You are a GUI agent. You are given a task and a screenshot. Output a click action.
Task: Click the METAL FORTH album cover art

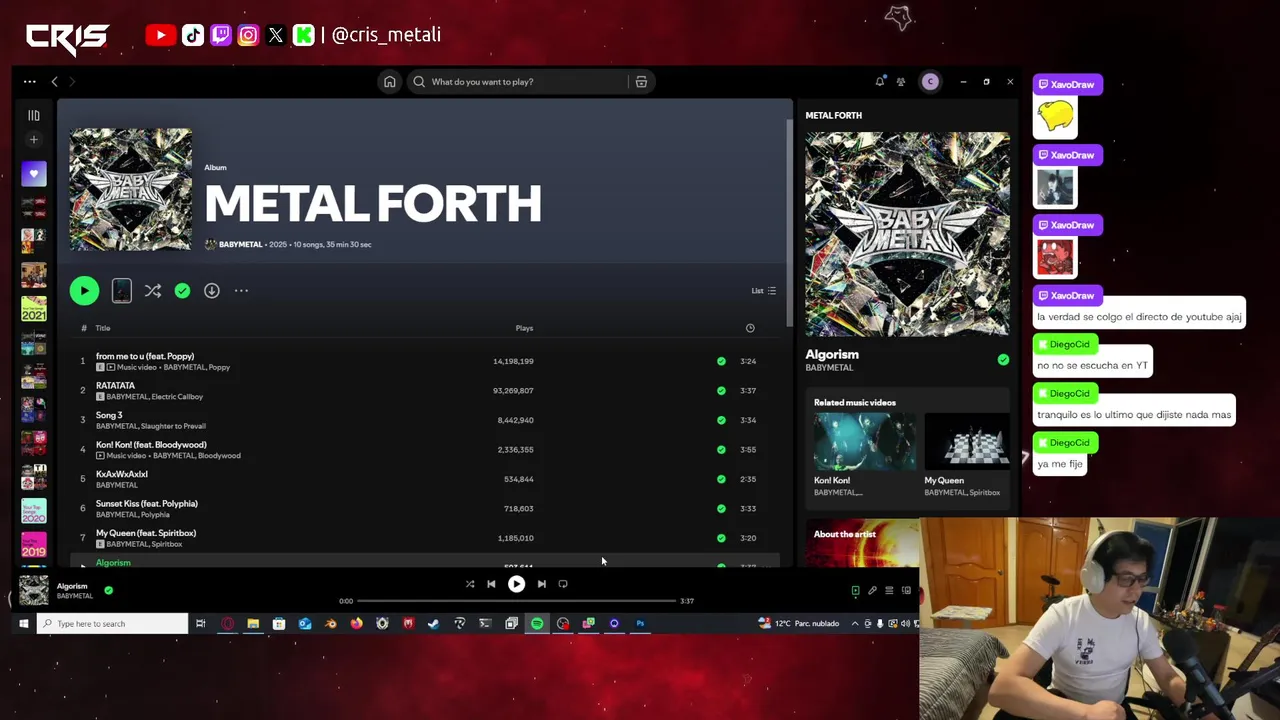point(131,189)
